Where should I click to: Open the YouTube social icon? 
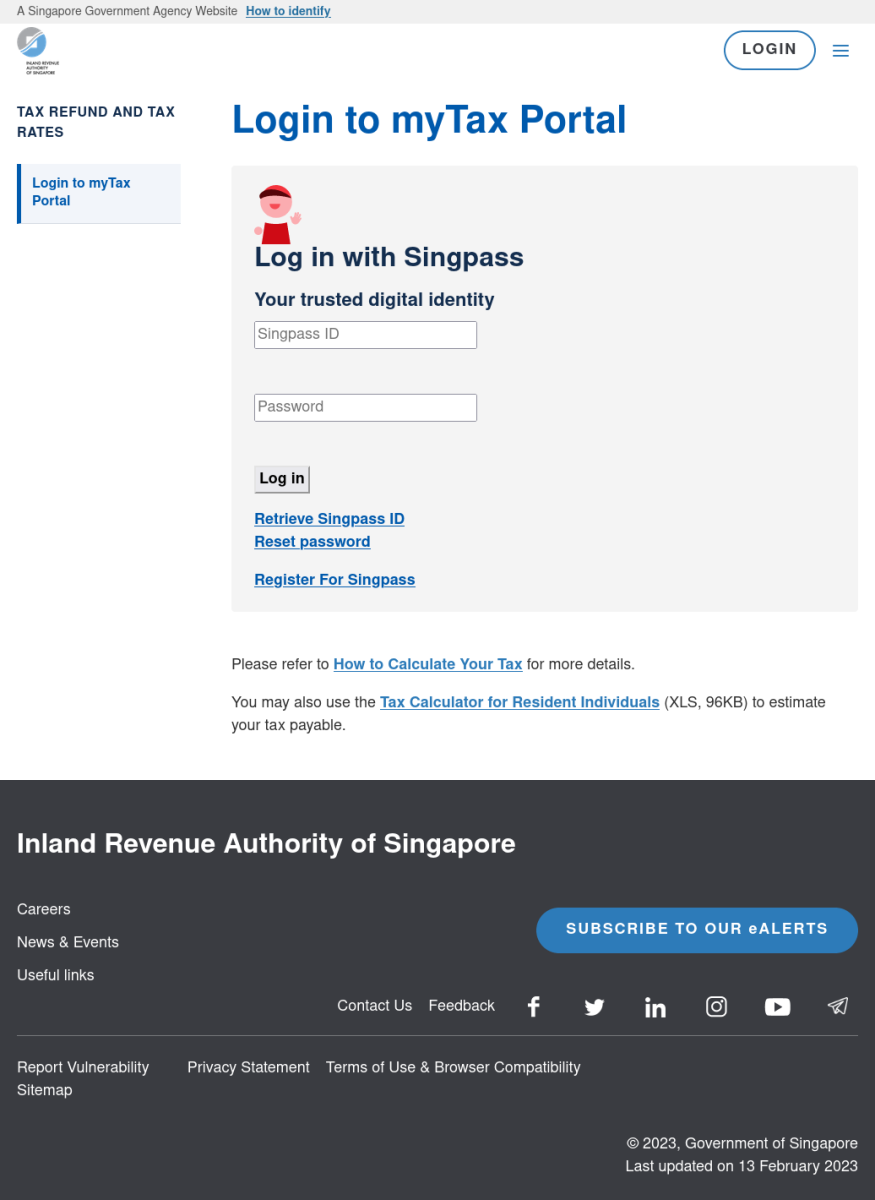pyautogui.click(x=777, y=1007)
